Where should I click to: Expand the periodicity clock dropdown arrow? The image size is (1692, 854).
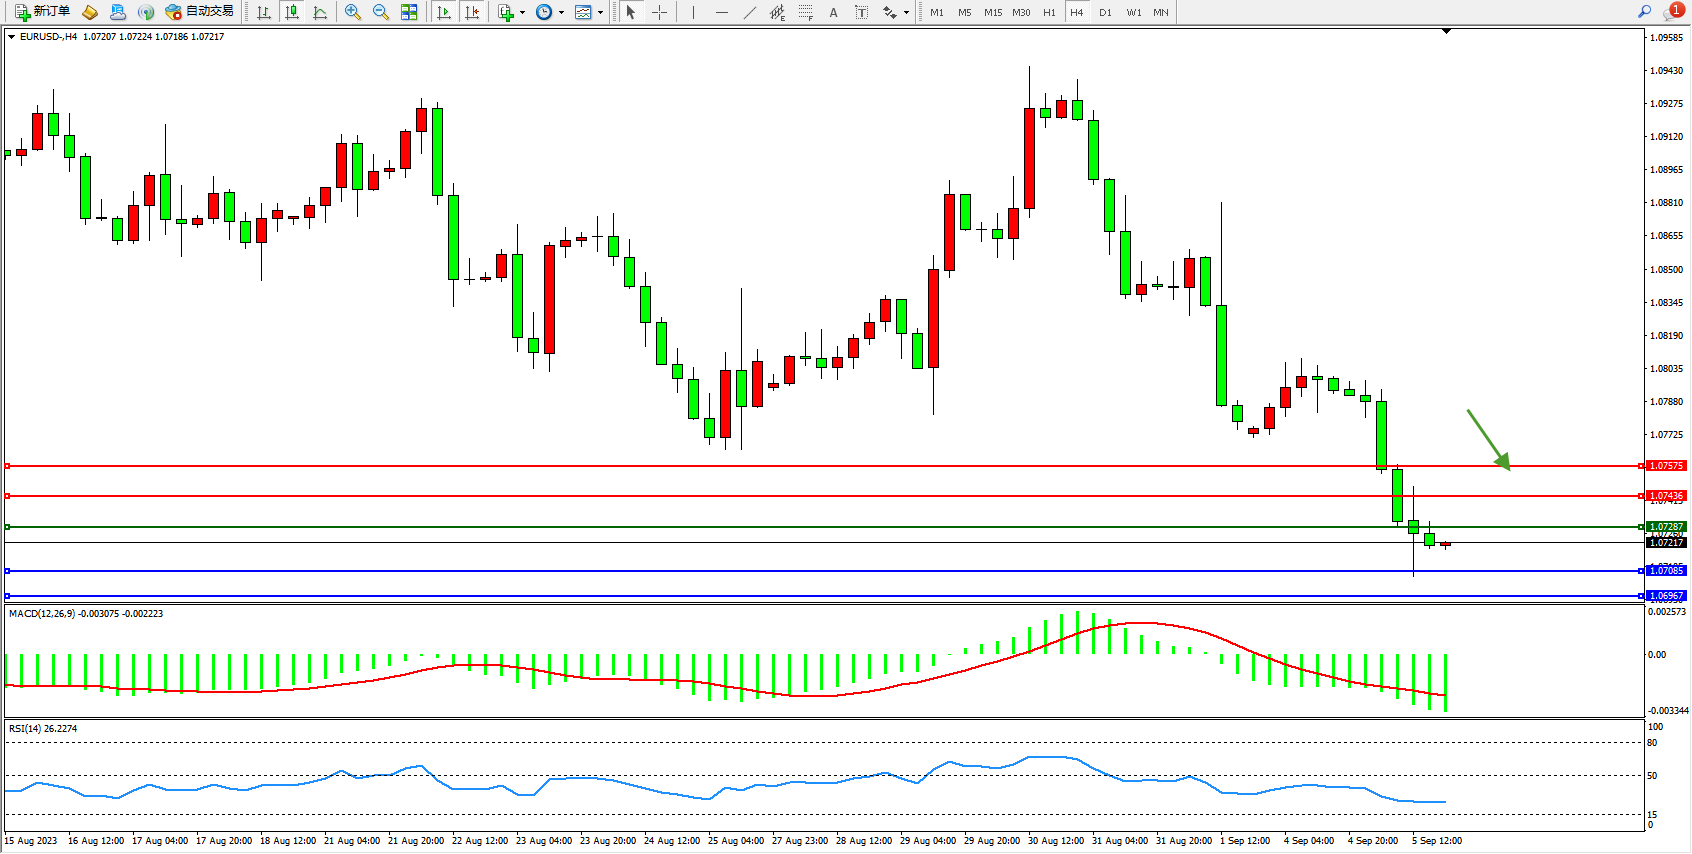(x=561, y=13)
